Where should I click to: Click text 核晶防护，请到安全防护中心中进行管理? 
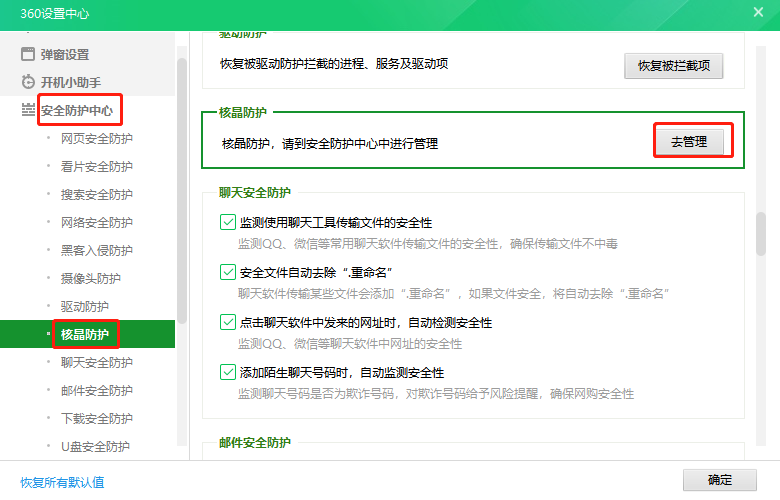pos(330,144)
